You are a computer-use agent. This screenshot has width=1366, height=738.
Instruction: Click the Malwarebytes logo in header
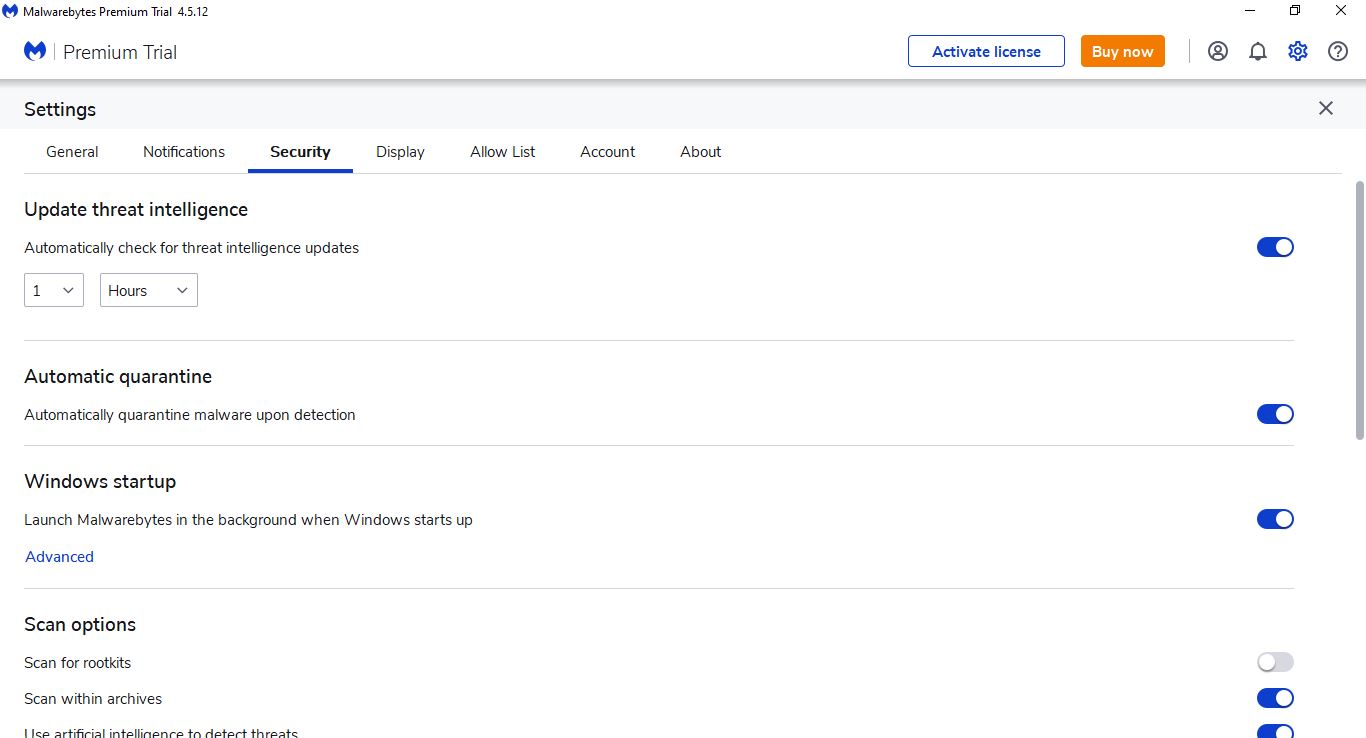point(35,51)
